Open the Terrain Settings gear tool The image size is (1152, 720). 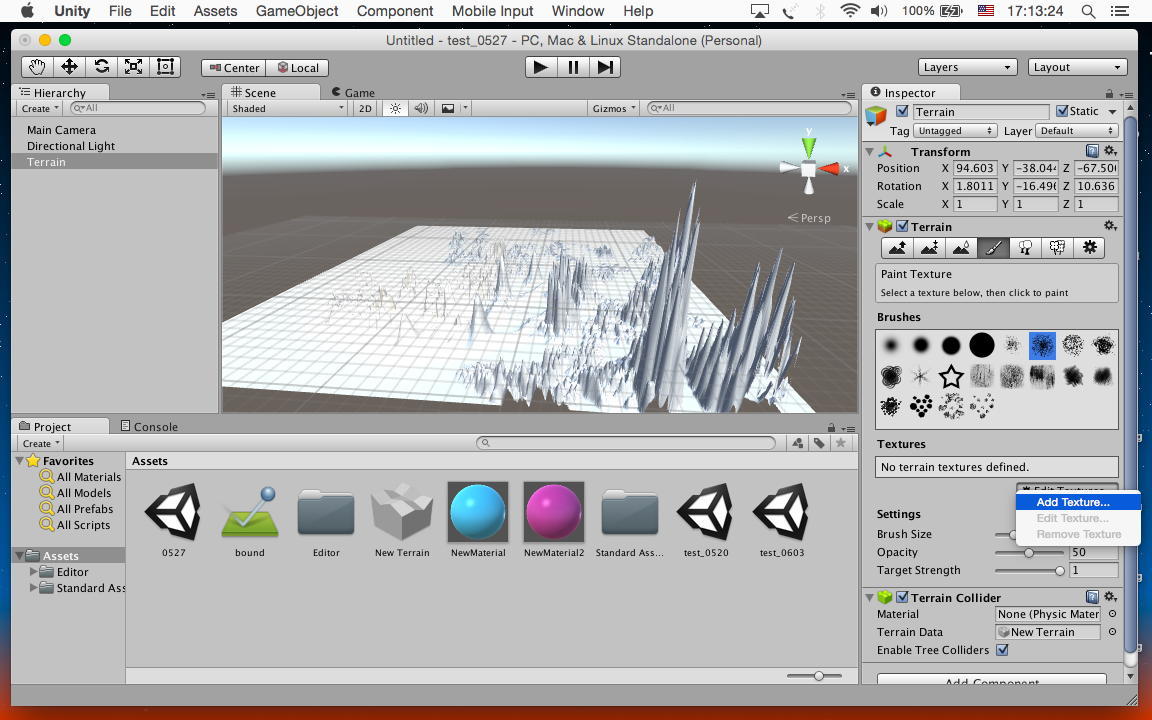click(1089, 248)
